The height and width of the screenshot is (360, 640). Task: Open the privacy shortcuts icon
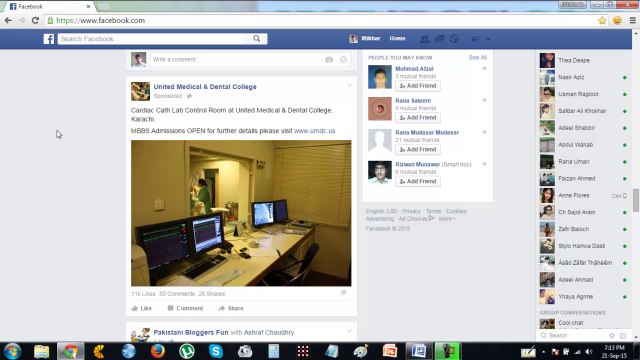point(476,39)
